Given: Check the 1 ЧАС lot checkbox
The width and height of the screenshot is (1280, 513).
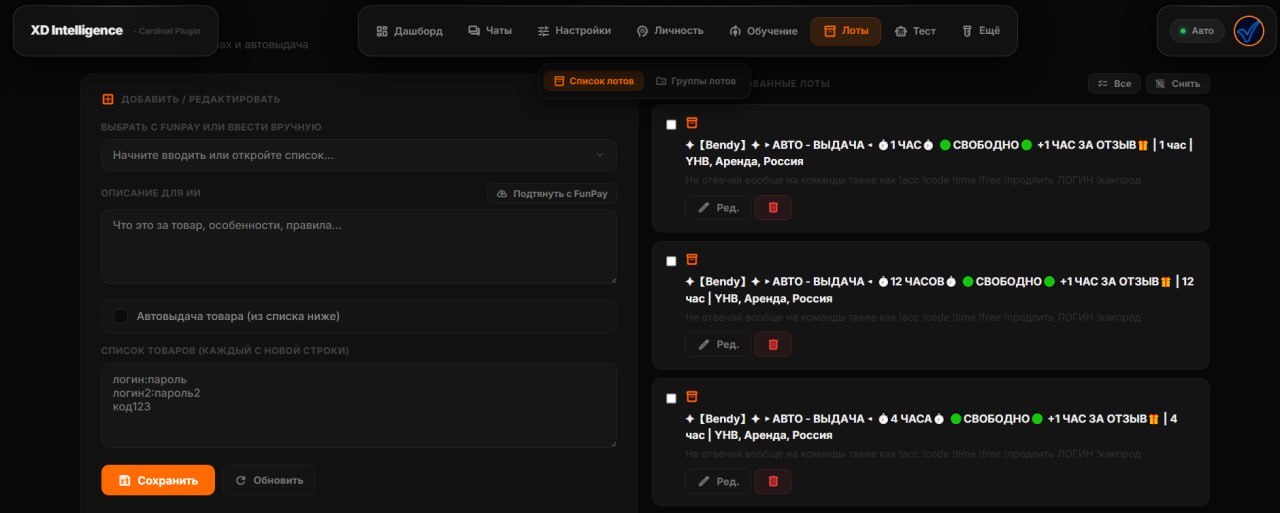Looking at the screenshot, I should [x=671, y=124].
